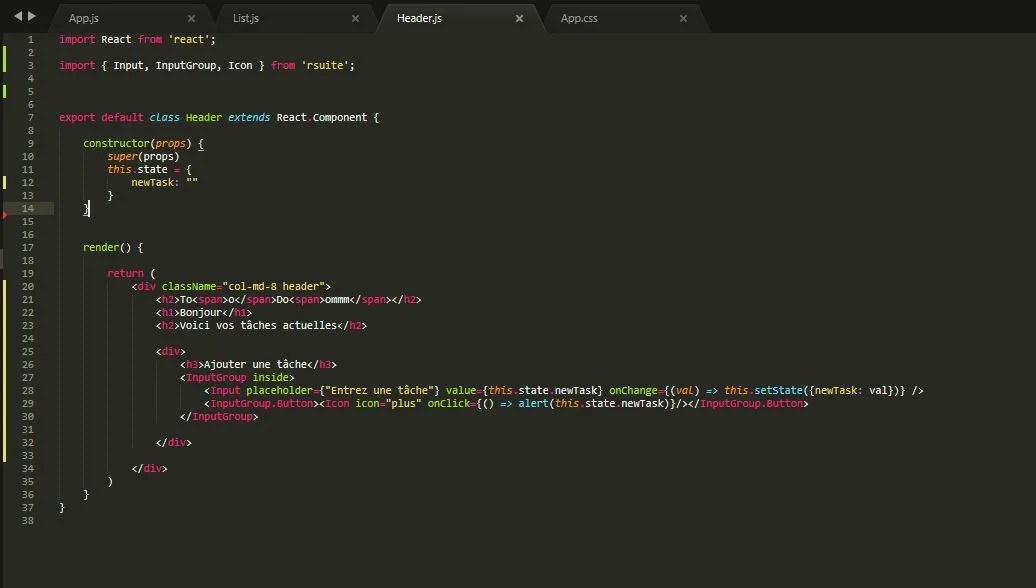This screenshot has height=588, width=1036.
Task: Open the App.css tab
Action: pos(579,18)
